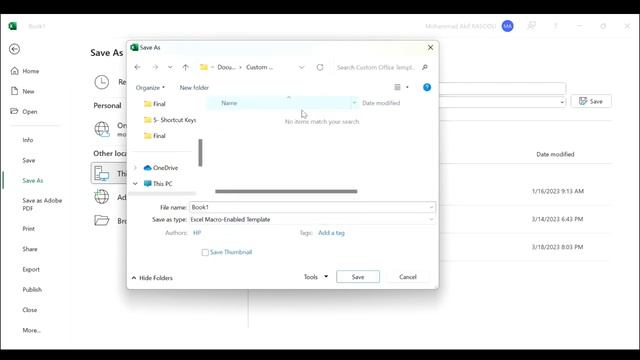Click the Search Custom Office Templates field
Screen dimensions: 640x360
tap(376, 67)
